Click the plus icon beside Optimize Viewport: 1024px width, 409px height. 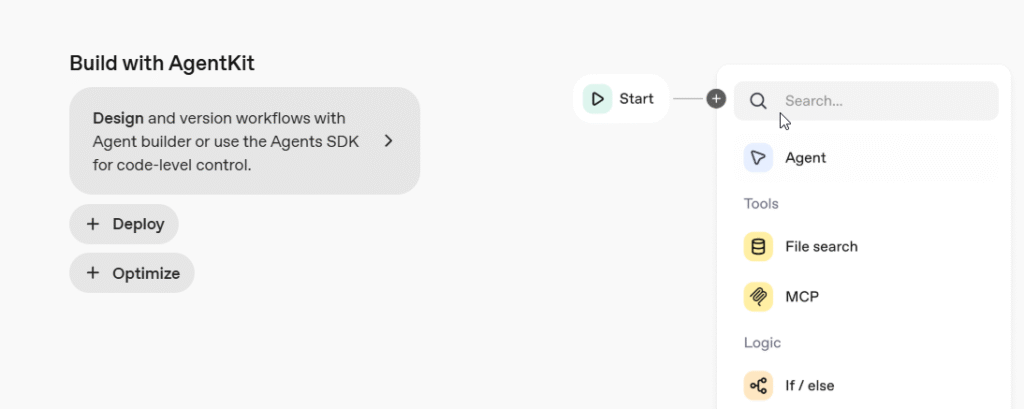(93, 273)
